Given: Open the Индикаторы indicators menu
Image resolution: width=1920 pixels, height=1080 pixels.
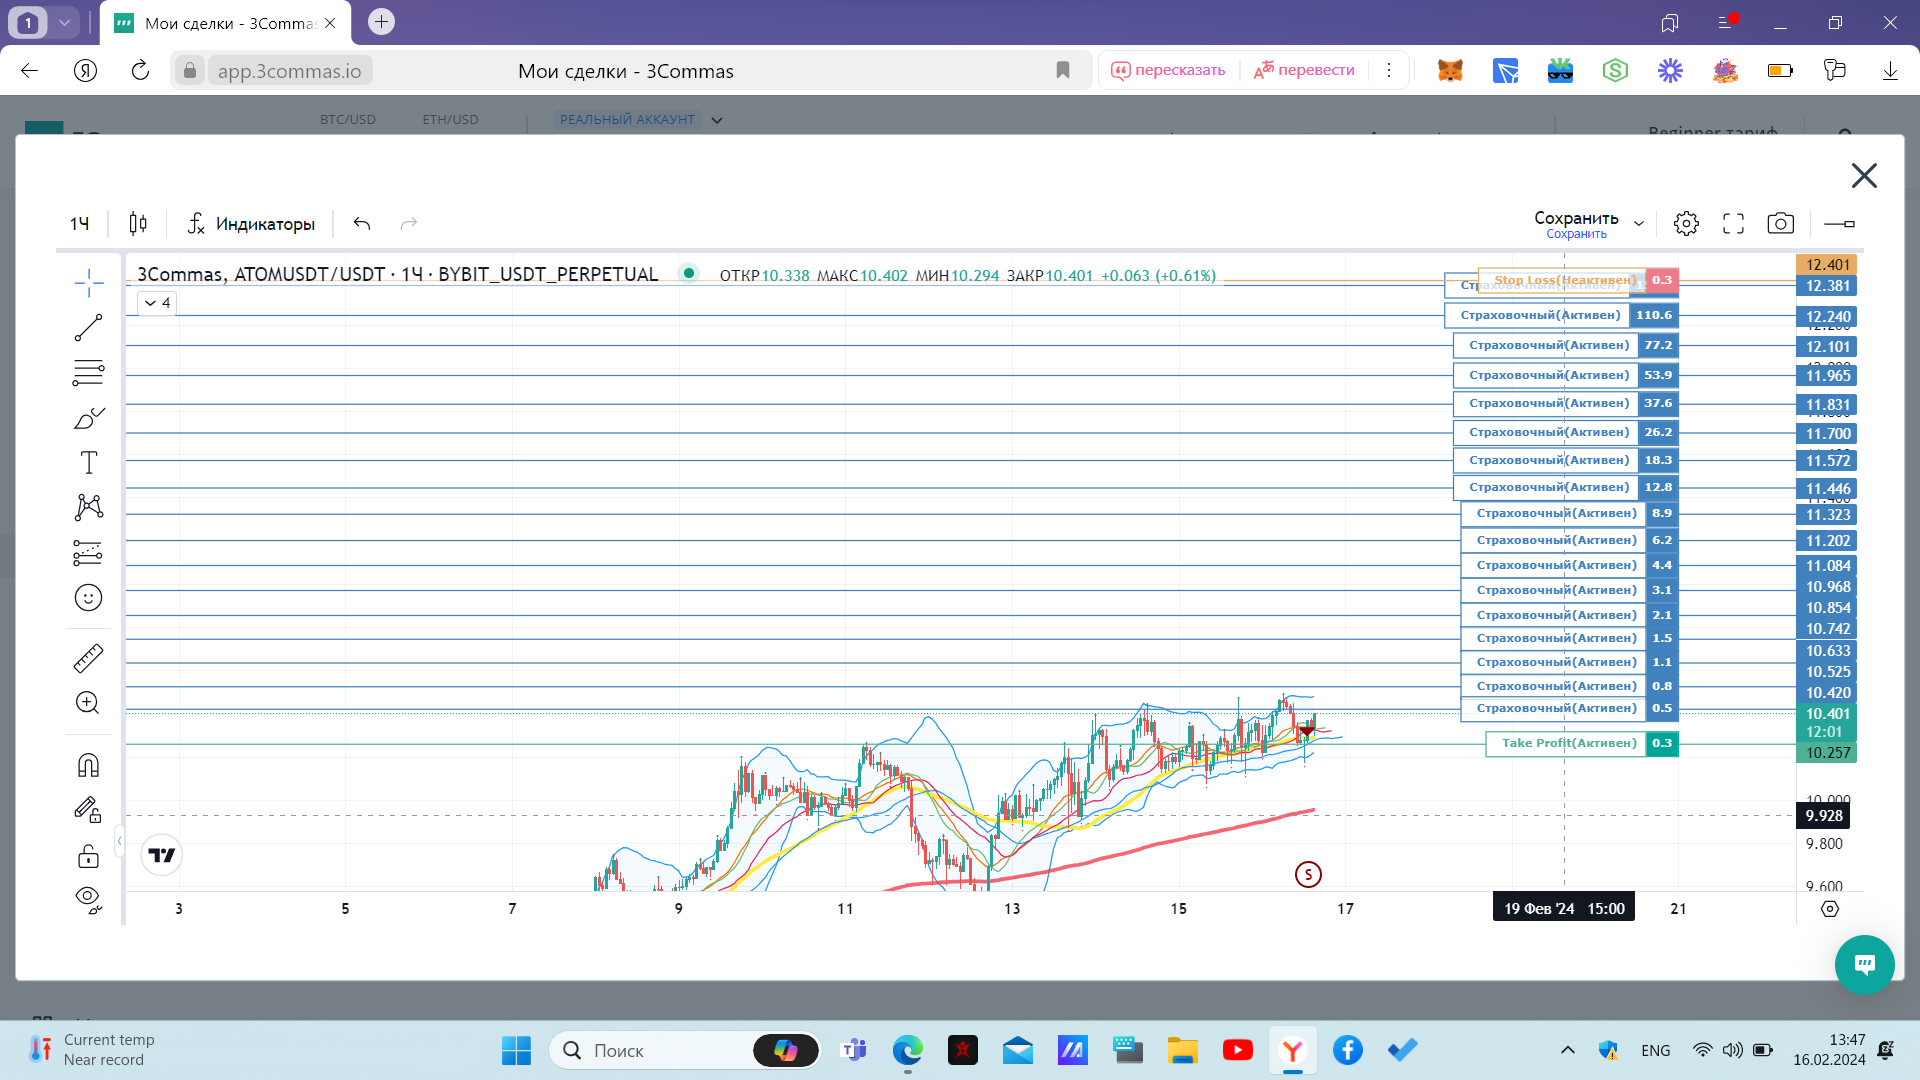Looking at the screenshot, I should pyautogui.click(x=251, y=224).
